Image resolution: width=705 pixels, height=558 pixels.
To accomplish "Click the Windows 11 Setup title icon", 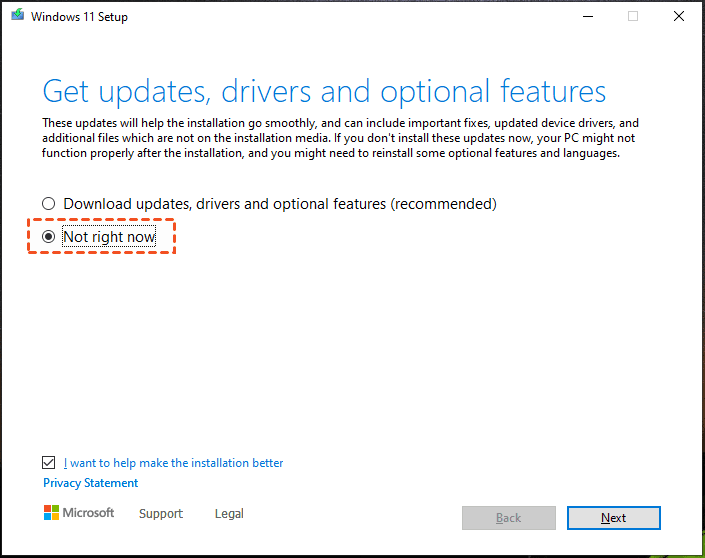I will (x=18, y=15).
